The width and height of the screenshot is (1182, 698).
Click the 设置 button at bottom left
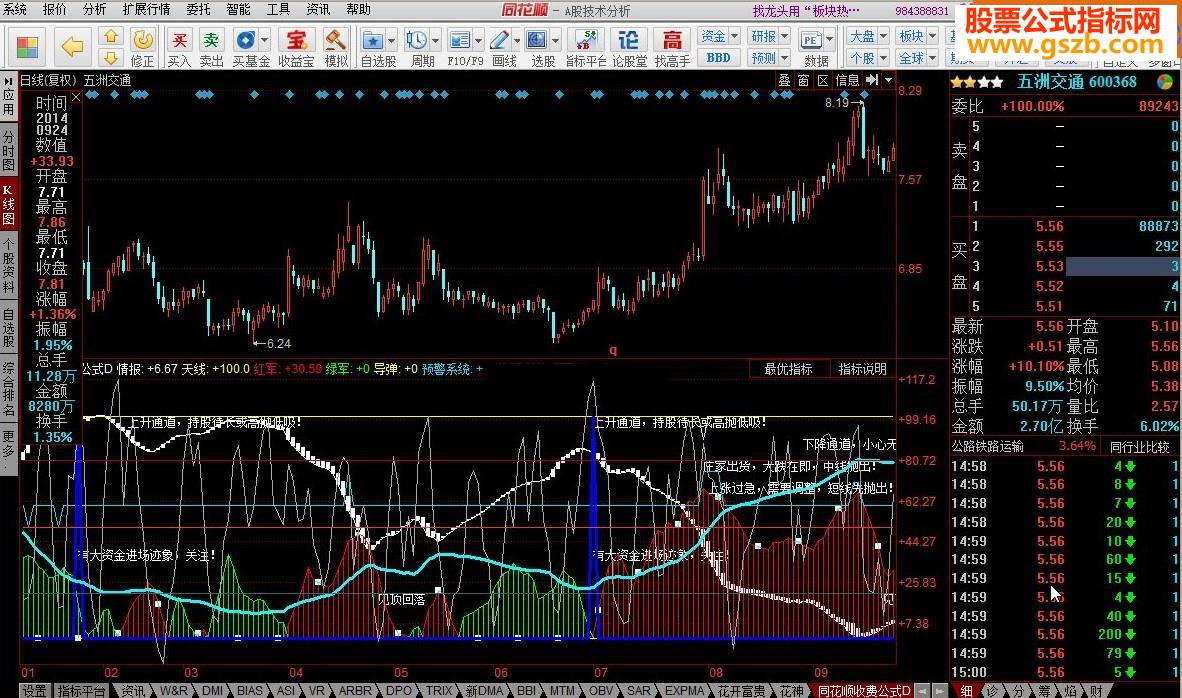click(34, 690)
